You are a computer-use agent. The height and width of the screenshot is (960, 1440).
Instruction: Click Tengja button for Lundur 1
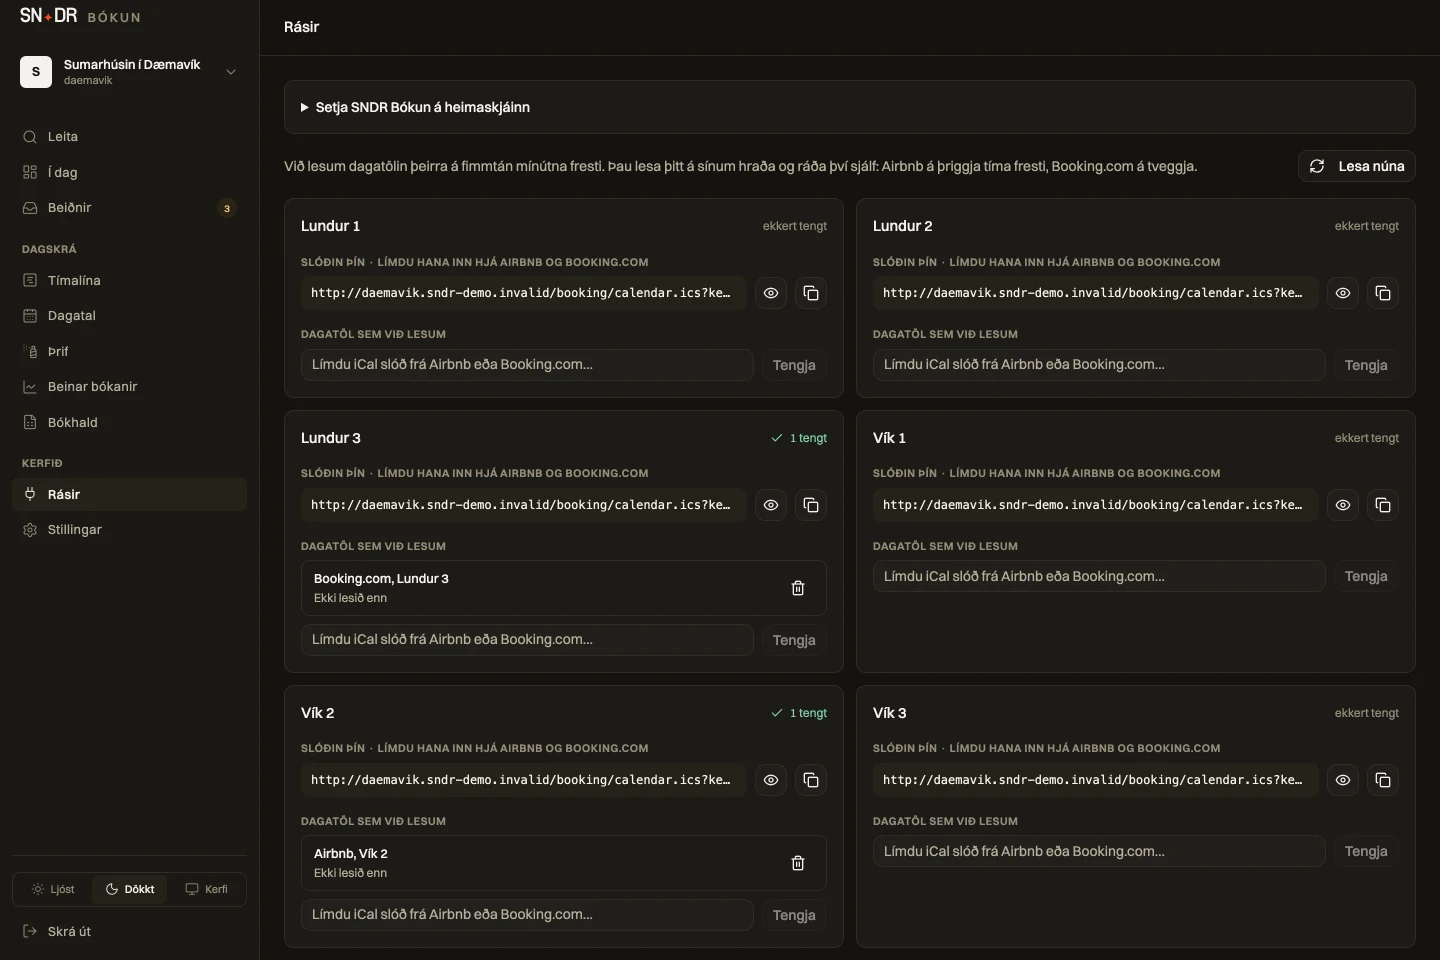tap(794, 365)
